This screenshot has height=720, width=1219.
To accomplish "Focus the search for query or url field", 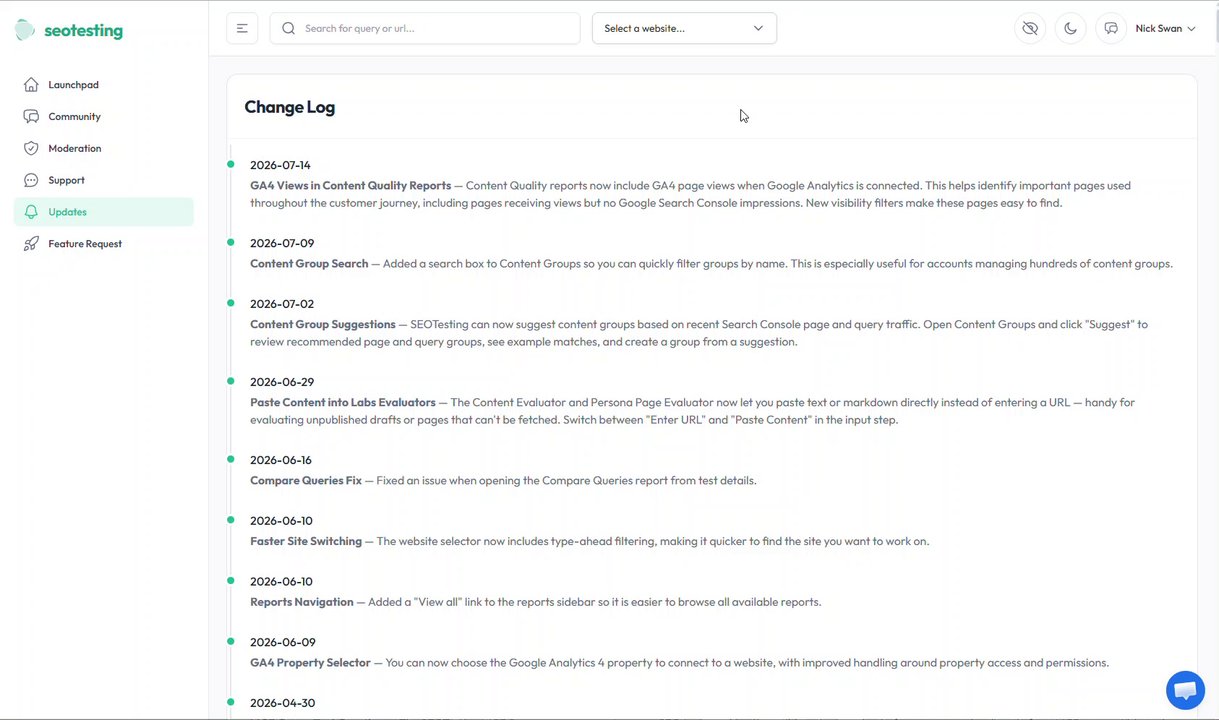I will click(425, 28).
